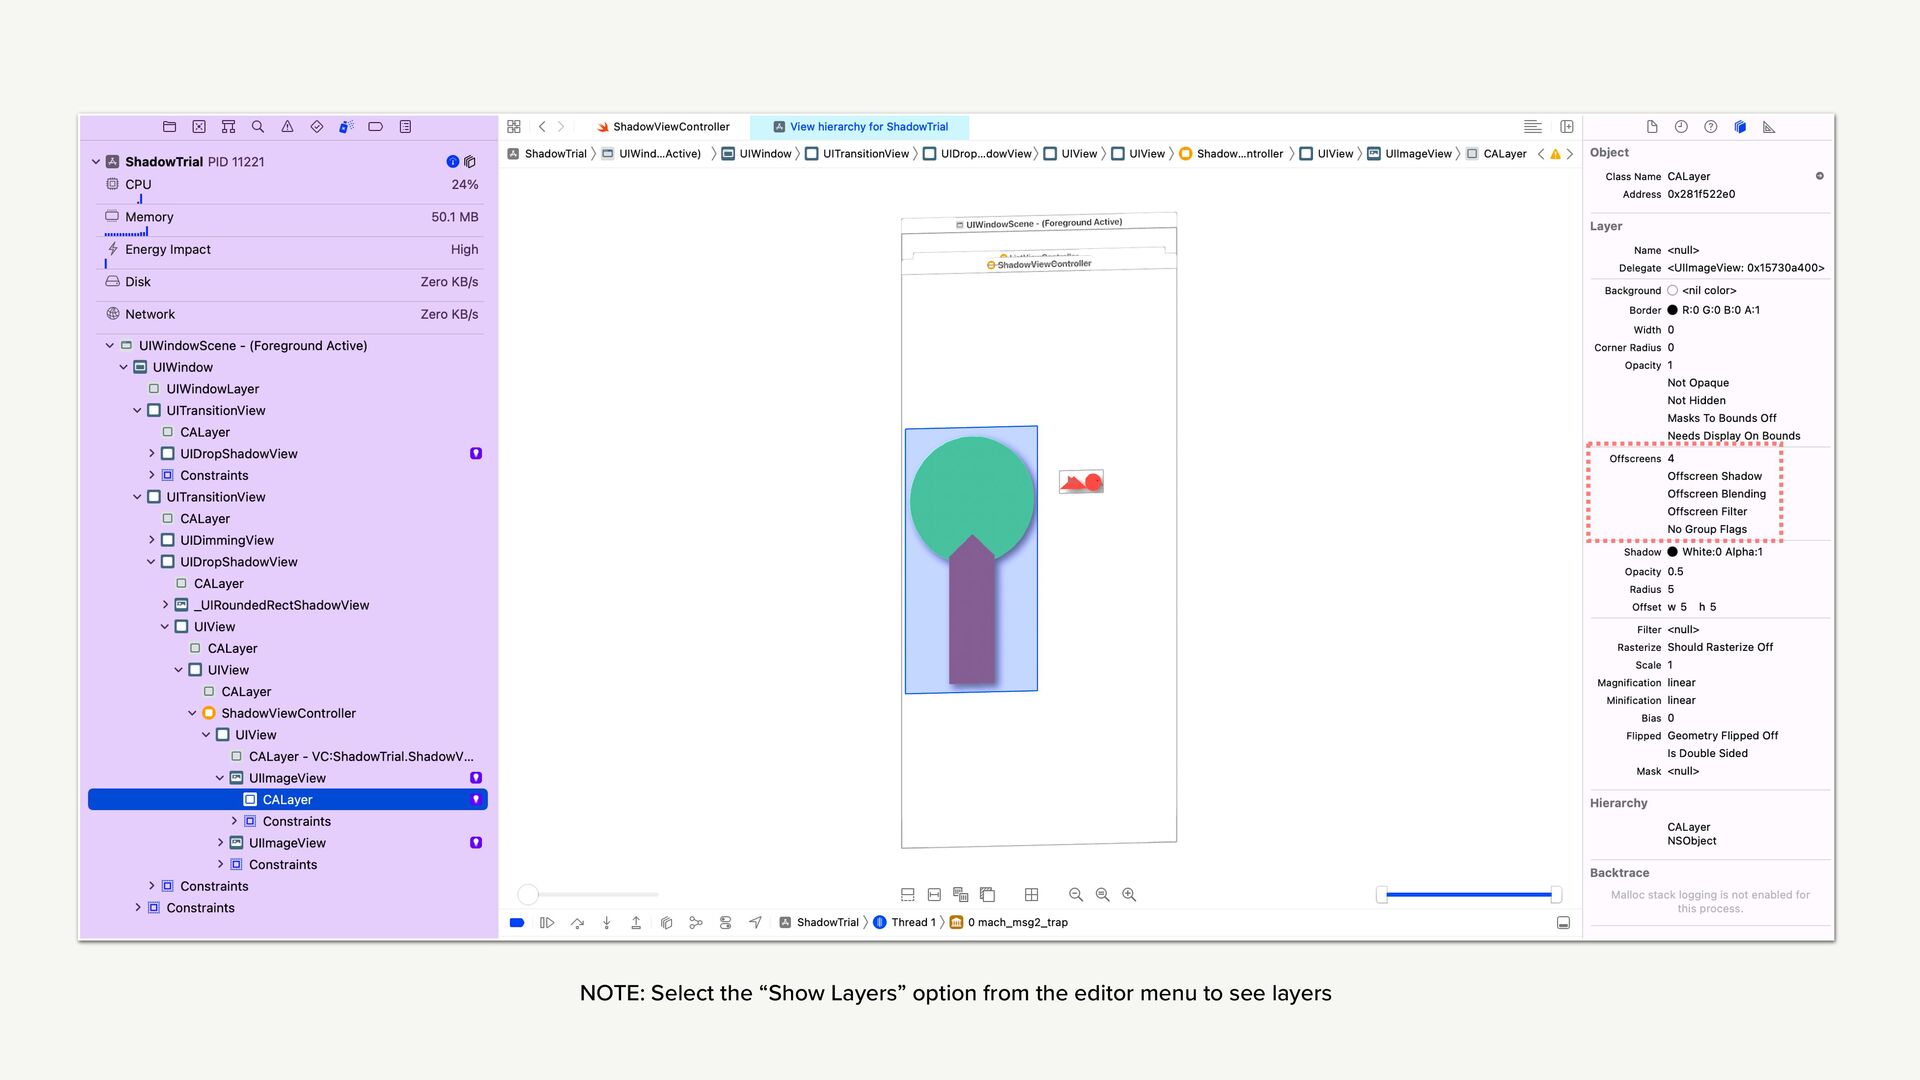Expand Constraints below the selected CALayer

point(234,822)
